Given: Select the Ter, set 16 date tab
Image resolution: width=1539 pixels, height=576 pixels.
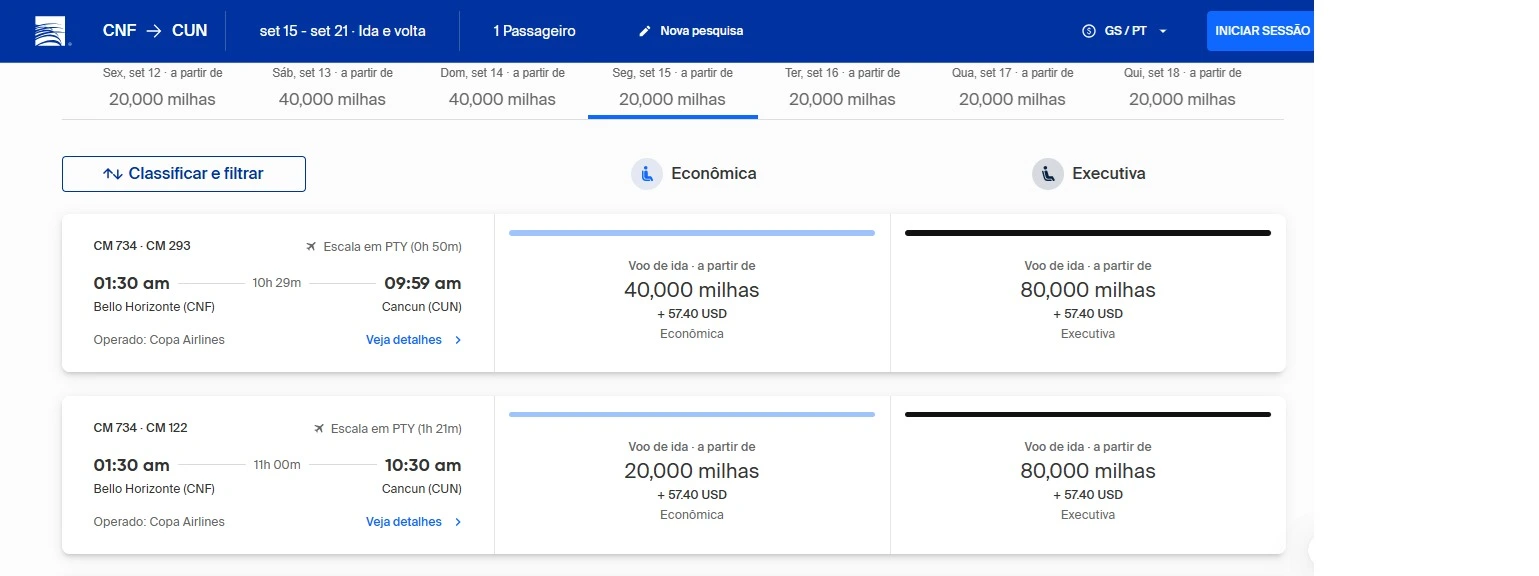Looking at the screenshot, I should [842, 88].
